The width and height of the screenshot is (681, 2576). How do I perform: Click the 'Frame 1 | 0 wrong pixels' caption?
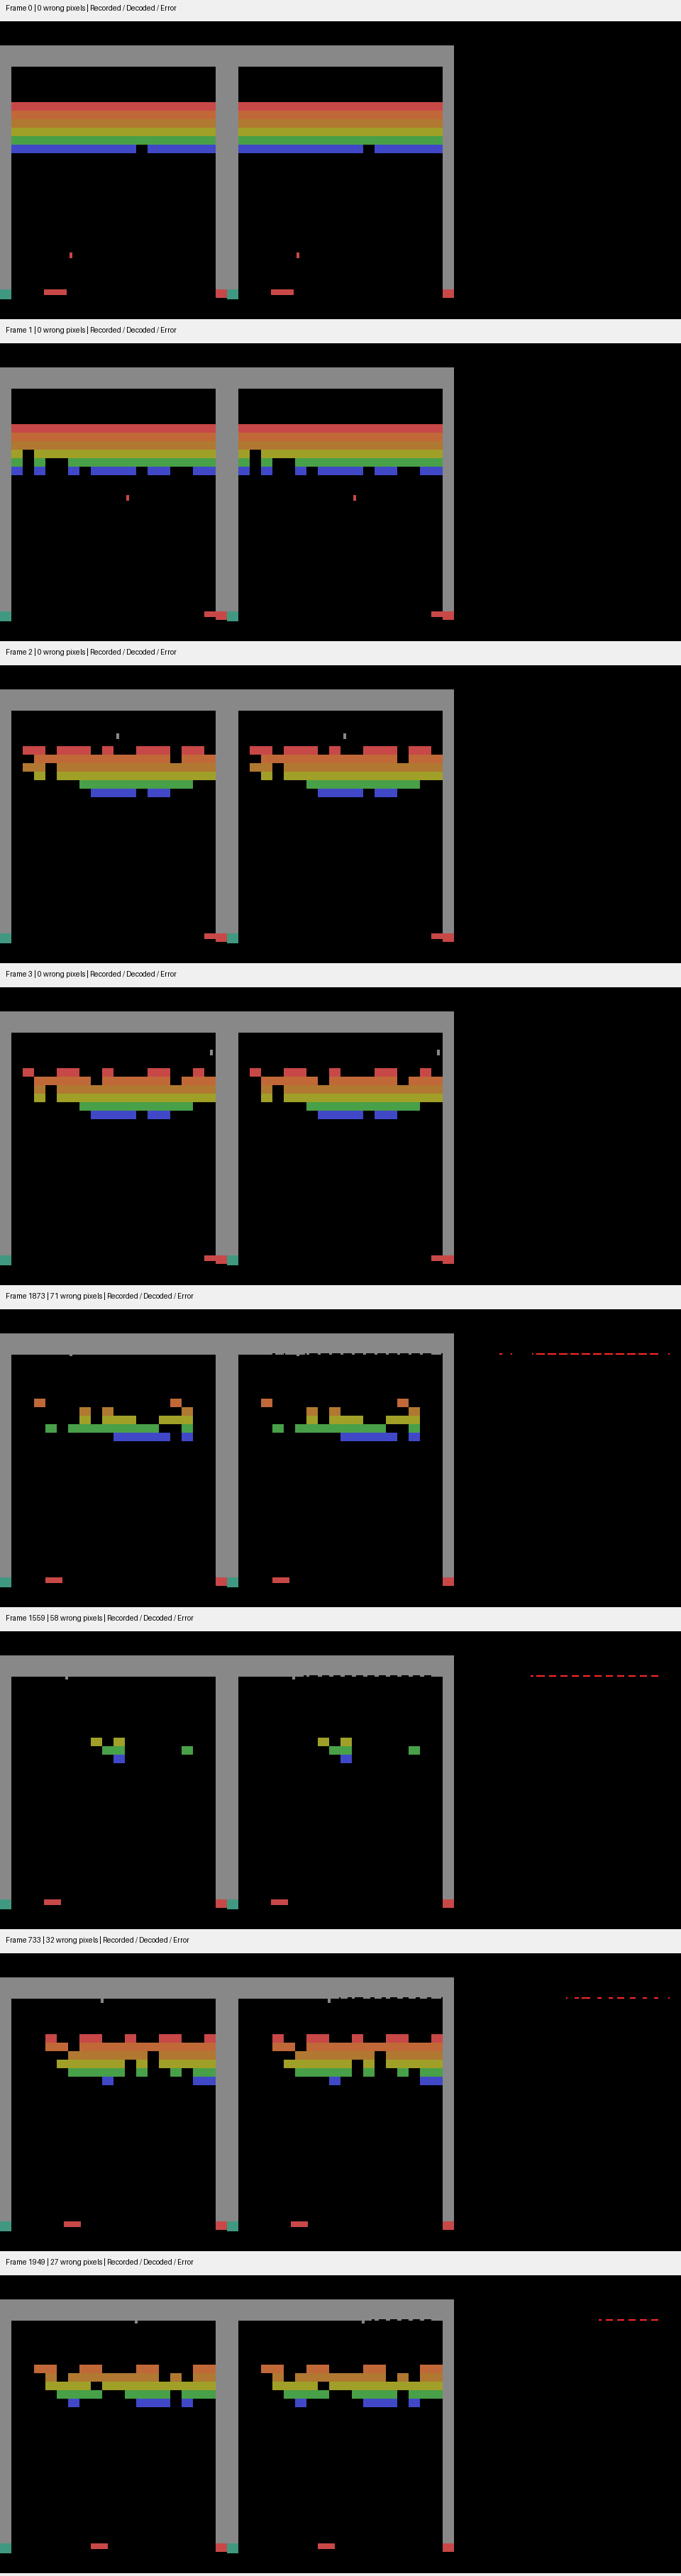(91, 330)
